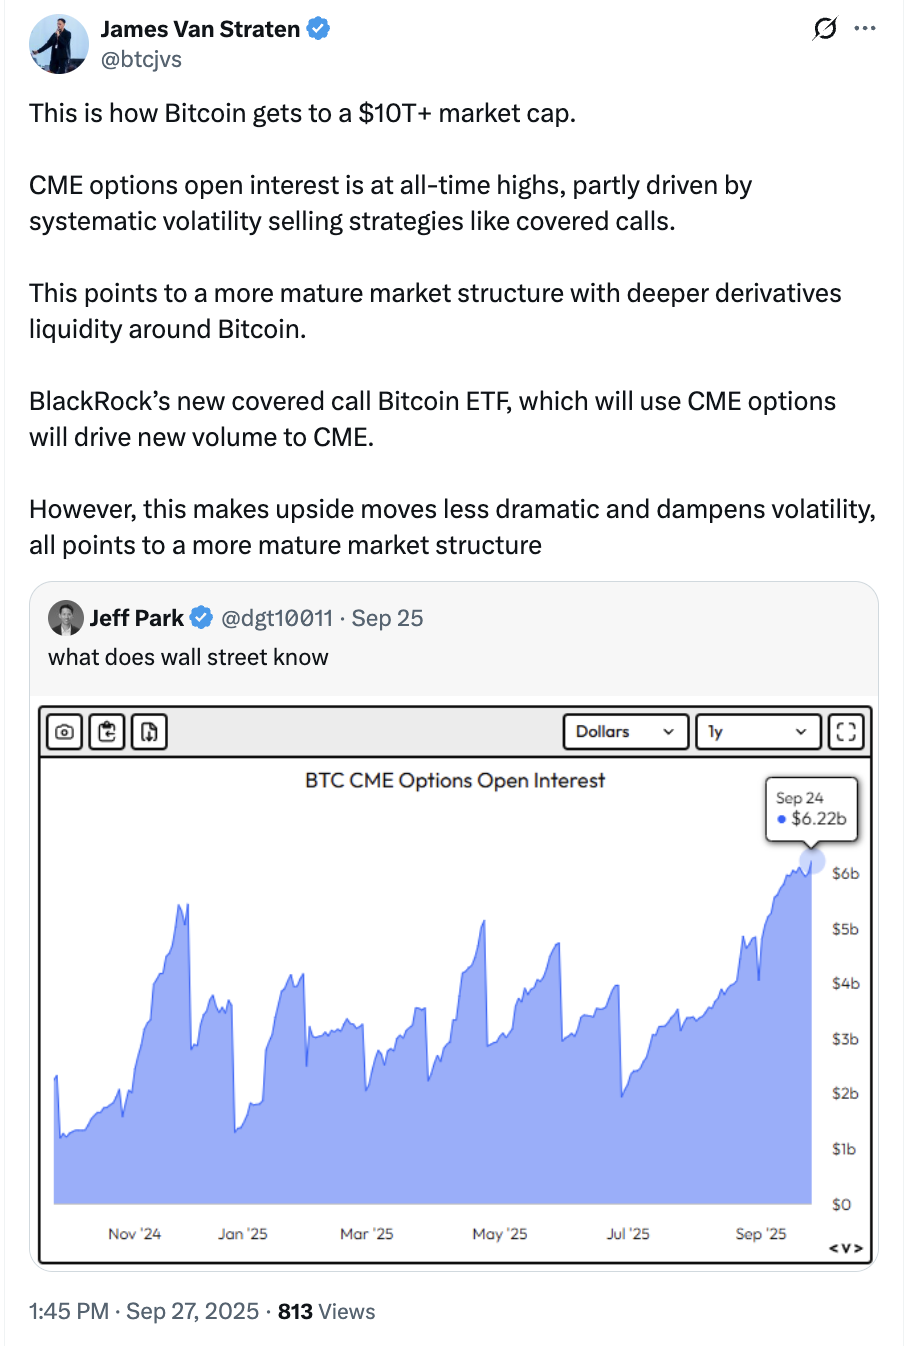
Task: Click the download file icon on chart
Action: click(x=149, y=732)
